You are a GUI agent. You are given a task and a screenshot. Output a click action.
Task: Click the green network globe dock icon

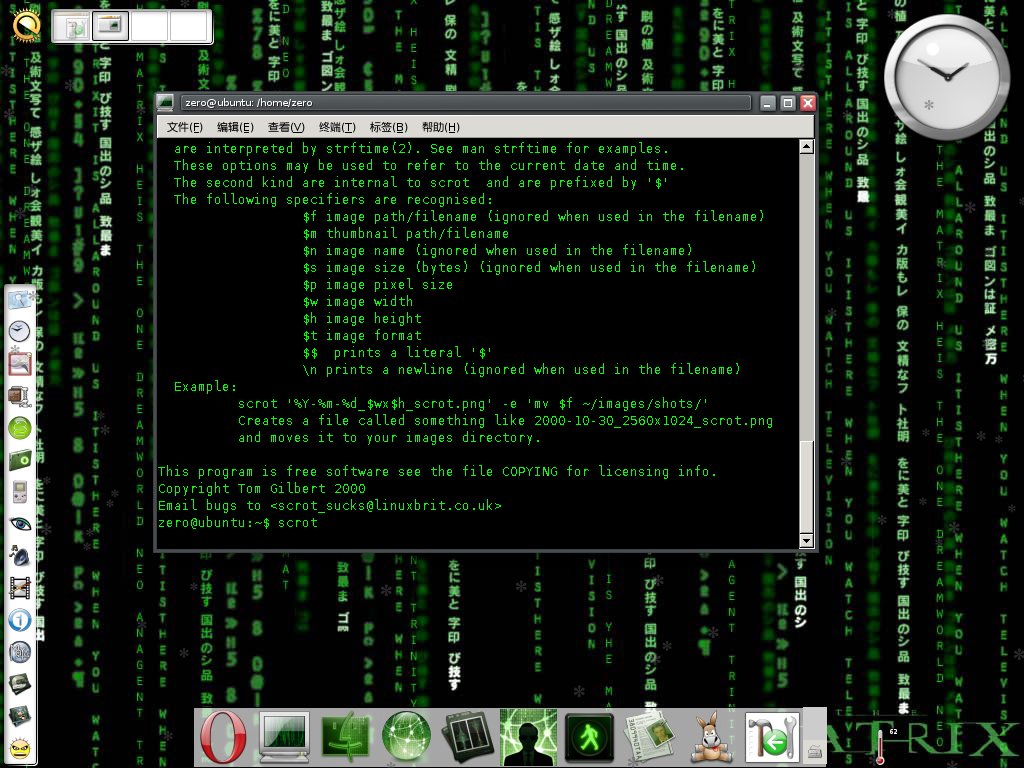click(406, 737)
